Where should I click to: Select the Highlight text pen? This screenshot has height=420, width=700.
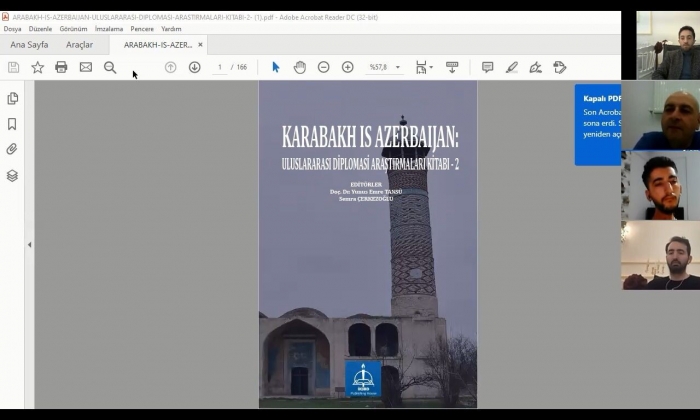tap(512, 67)
